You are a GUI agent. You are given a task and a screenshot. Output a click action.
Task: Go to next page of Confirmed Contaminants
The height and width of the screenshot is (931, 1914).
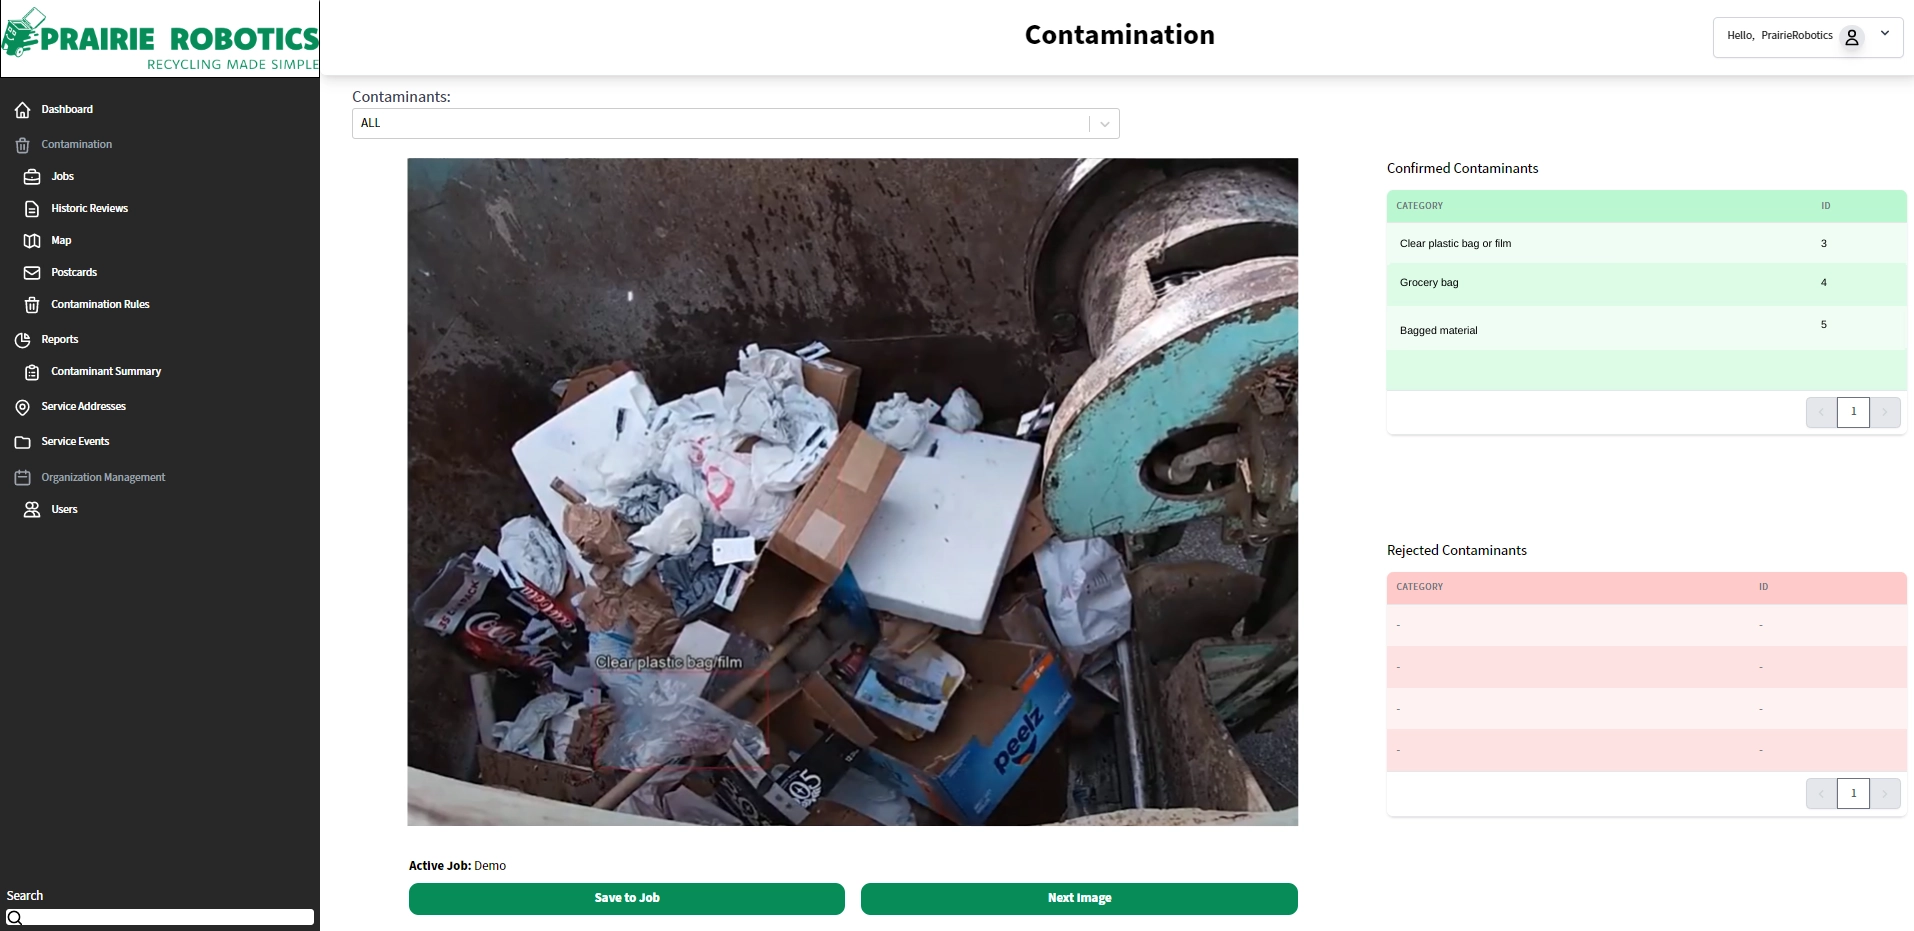(x=1885, y=412)
